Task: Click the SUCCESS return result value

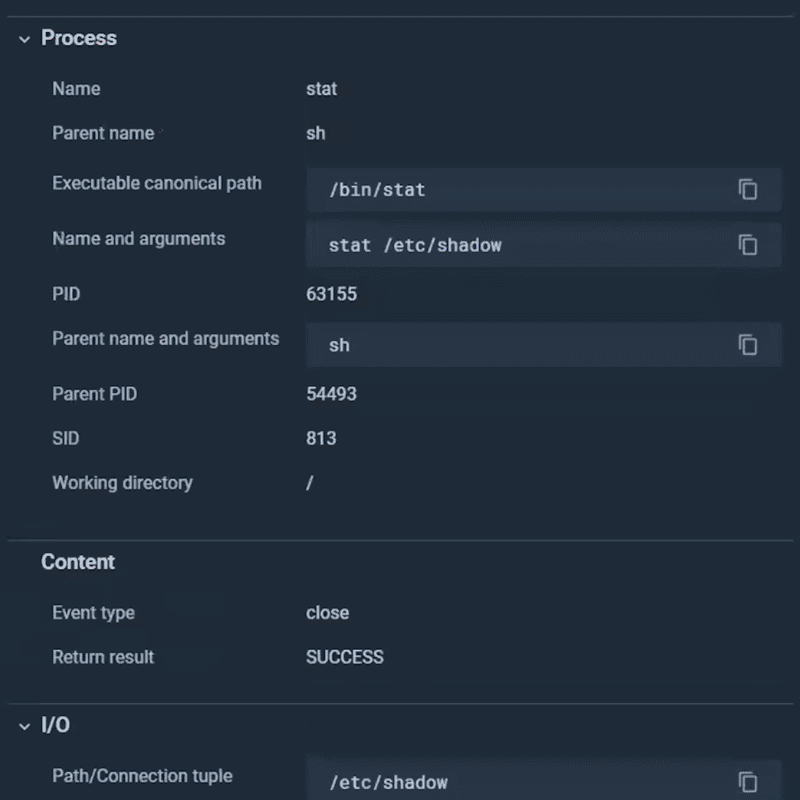Action: (345, 657)
